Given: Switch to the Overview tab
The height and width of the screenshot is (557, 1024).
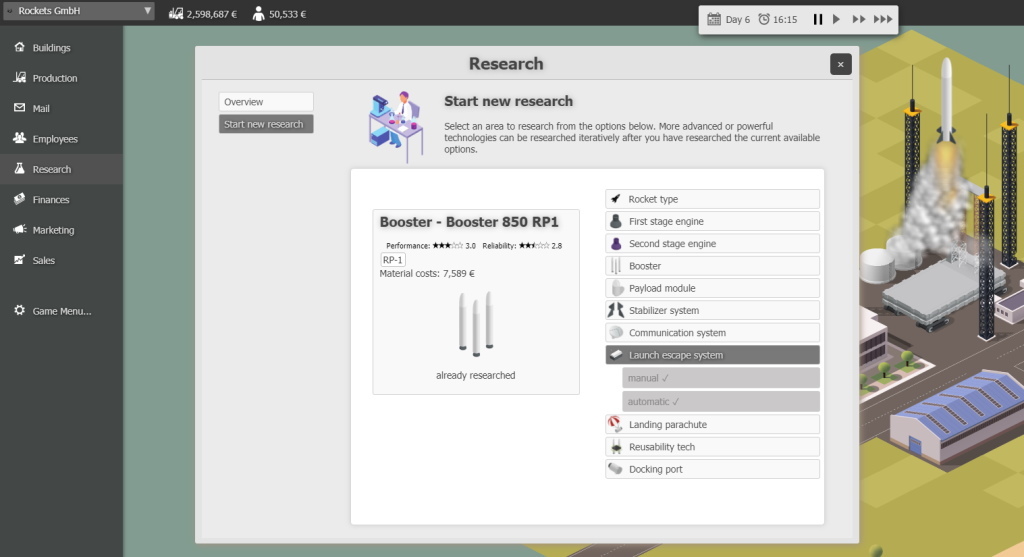Looking at the screenshot, I should coord(266,102).
